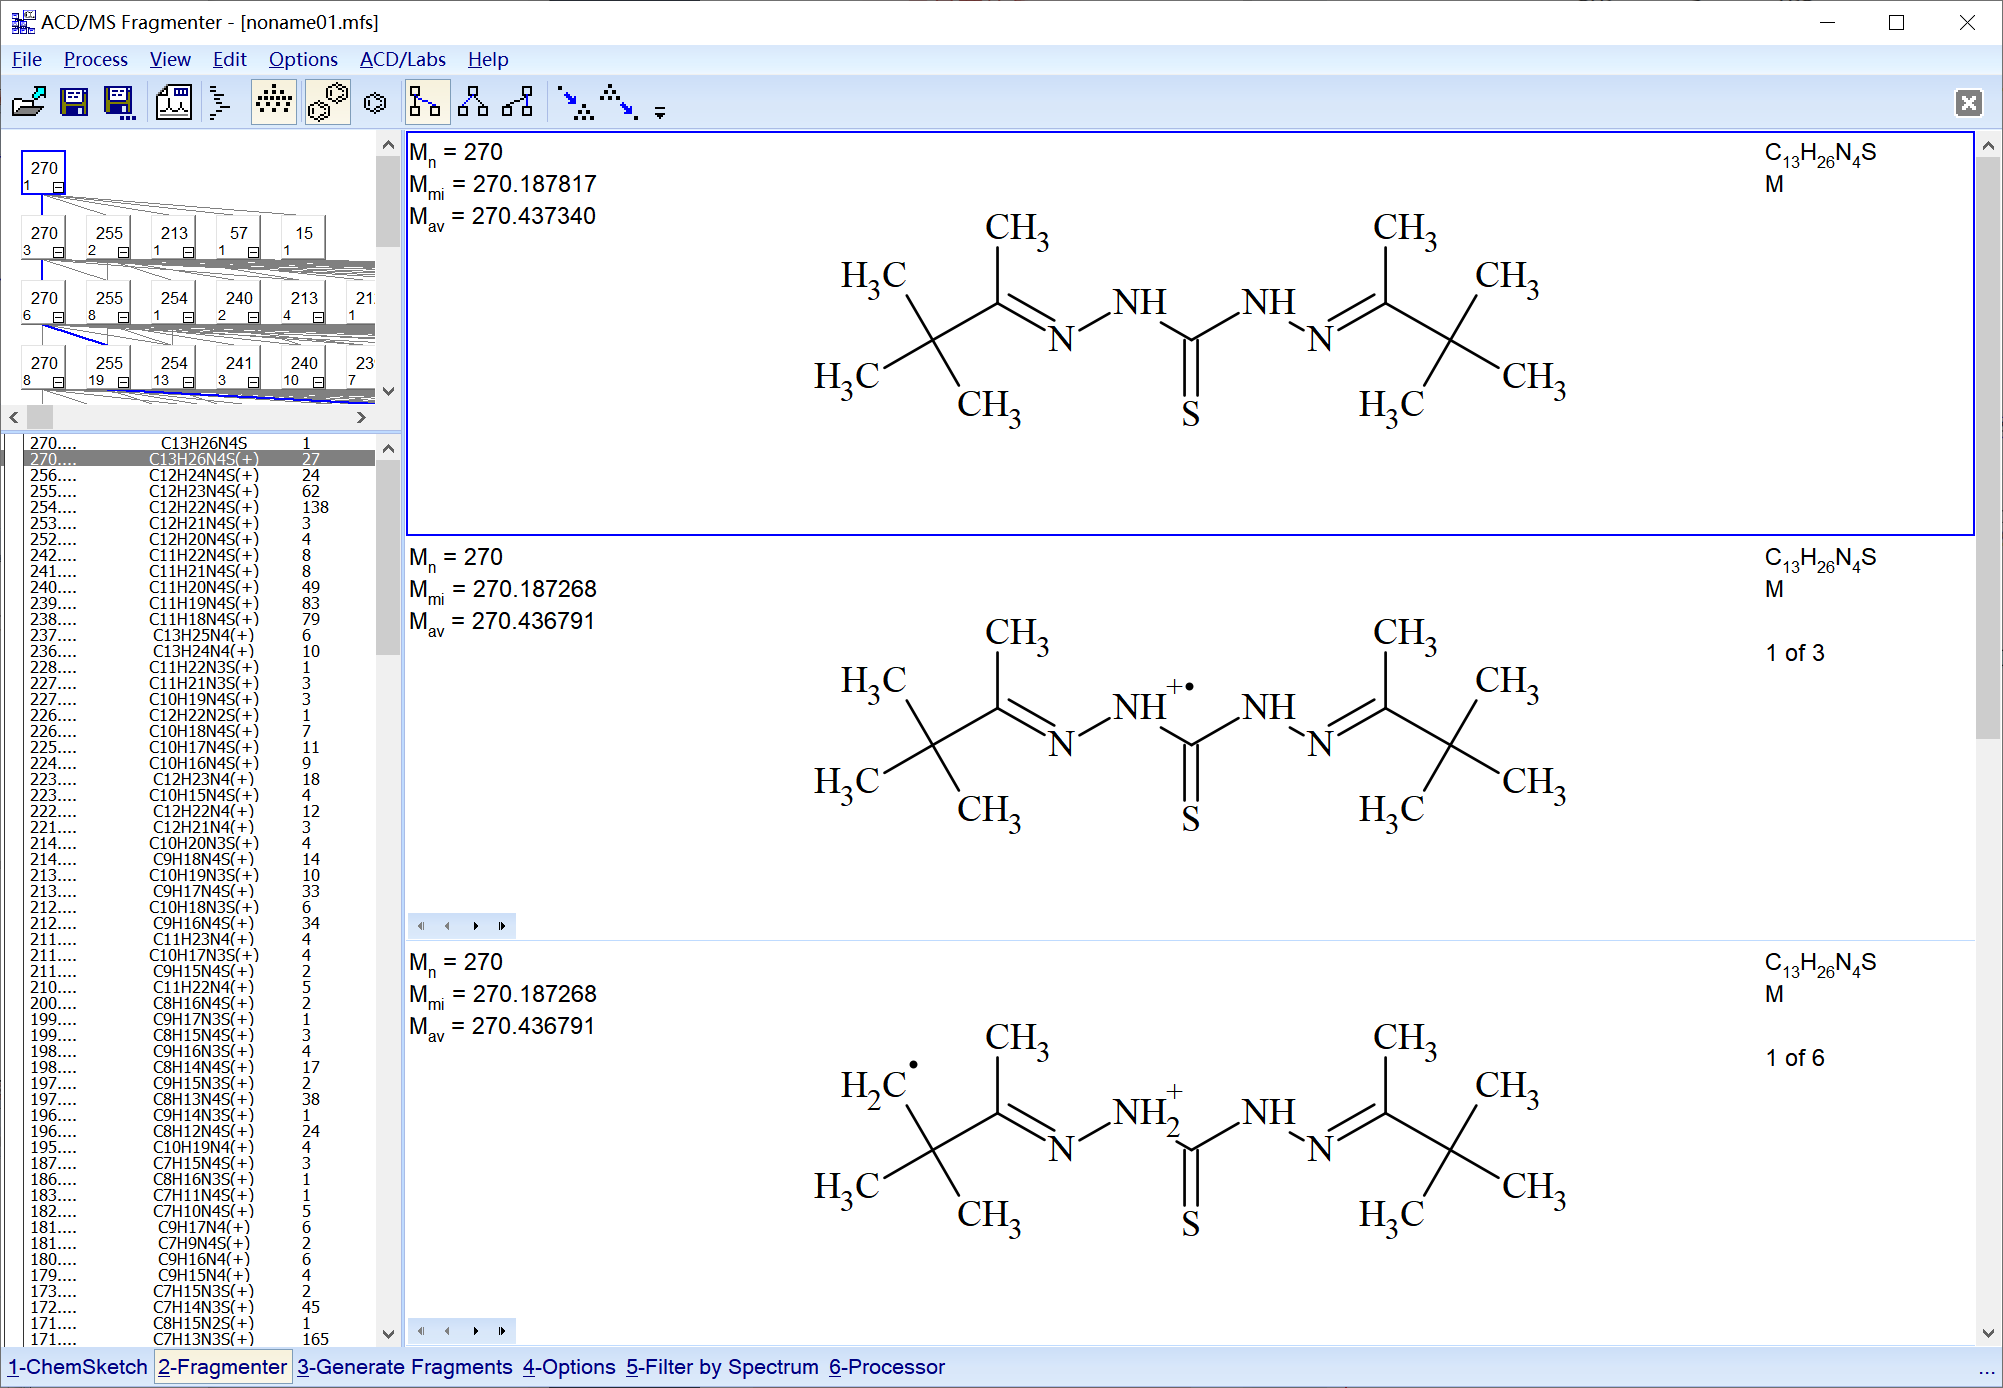Click the spectrum view toolbar icon

(x=174, y=102)
